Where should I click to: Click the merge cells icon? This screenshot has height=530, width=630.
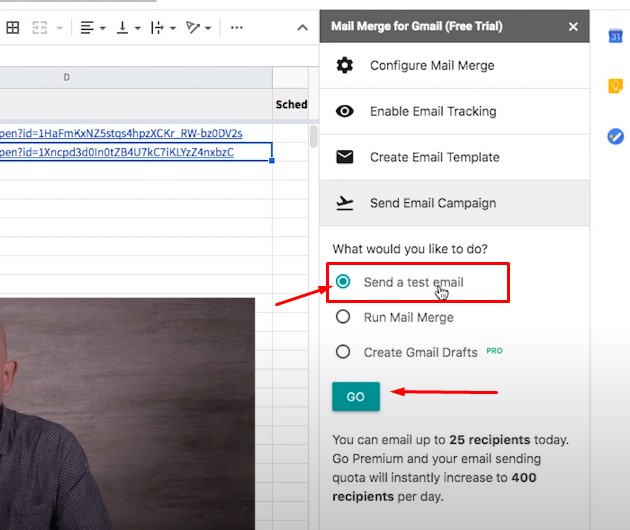tap(39, 28)
